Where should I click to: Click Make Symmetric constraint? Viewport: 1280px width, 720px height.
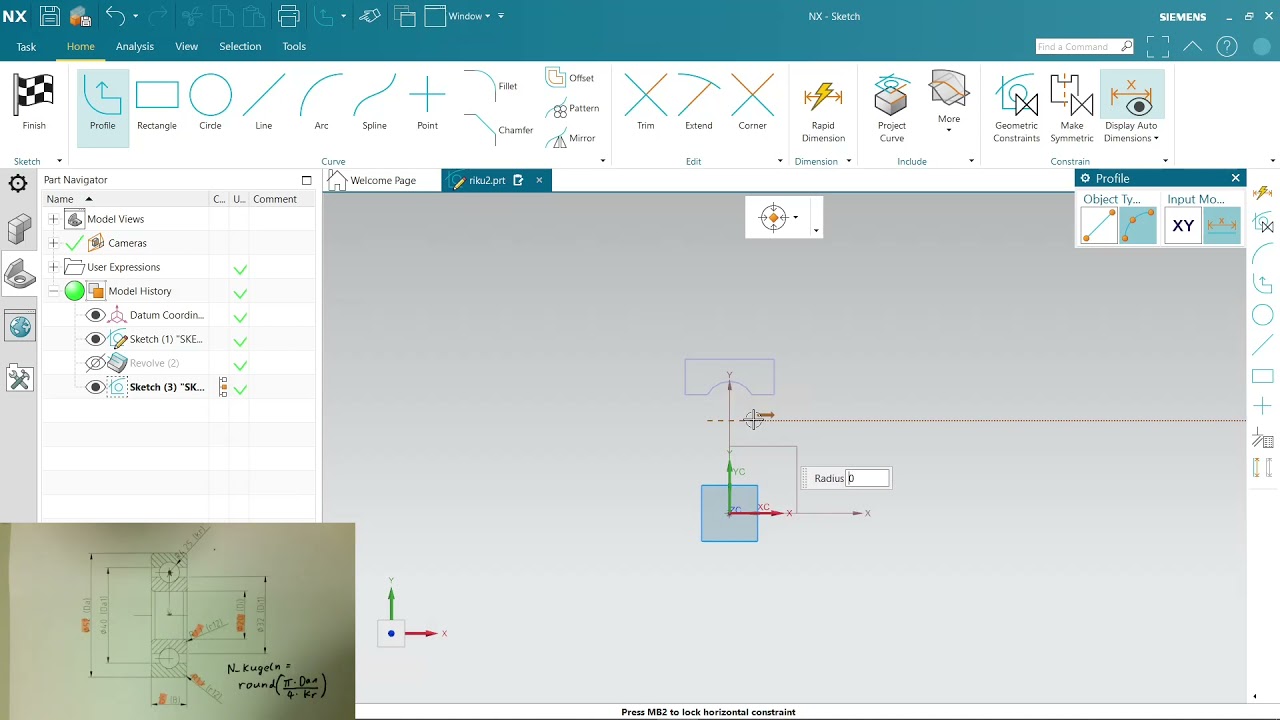1072,108
